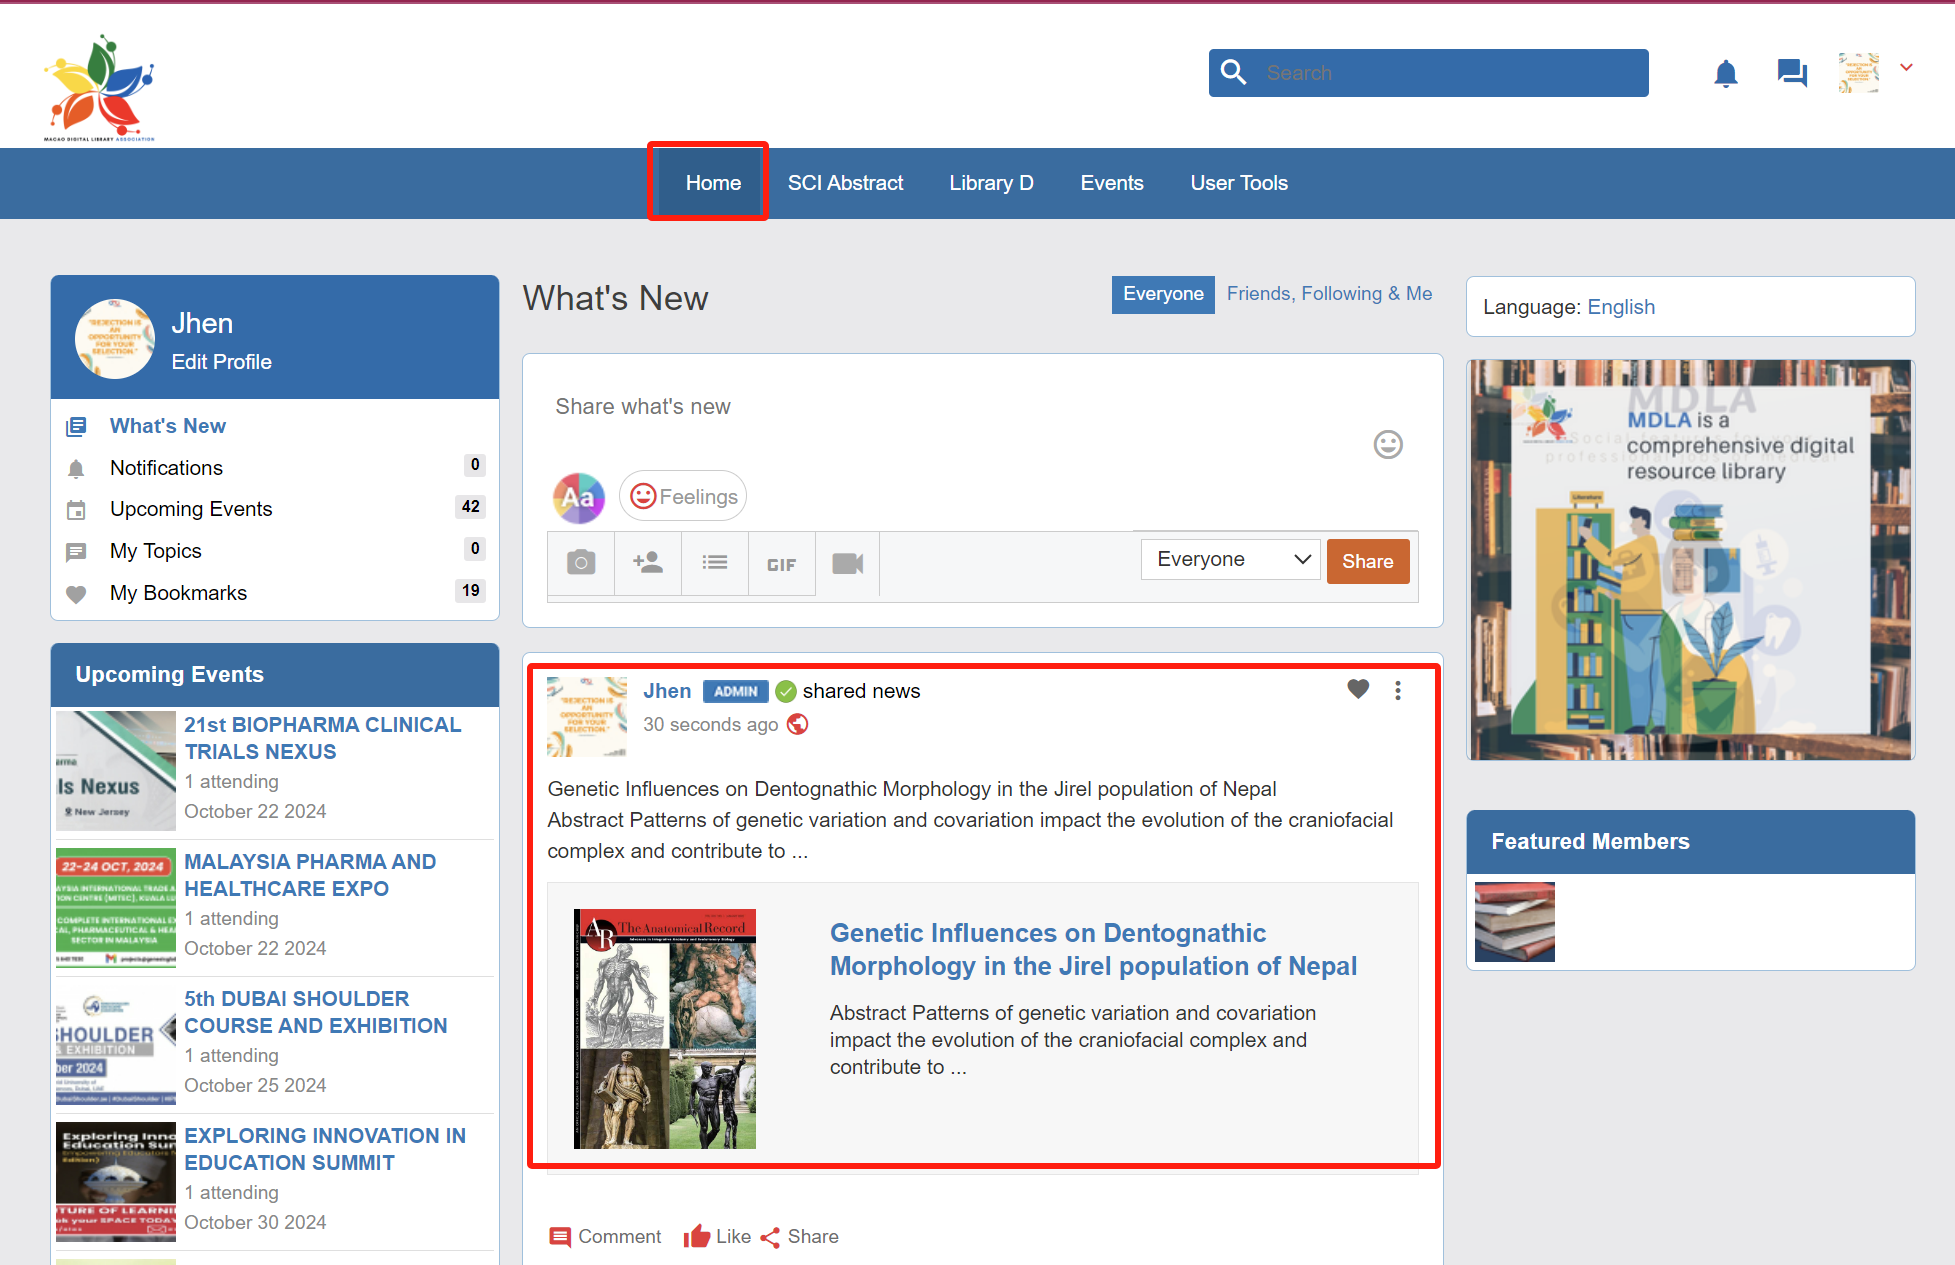
Task: Open post options three-dot menu
Action: click(1397, 690)
